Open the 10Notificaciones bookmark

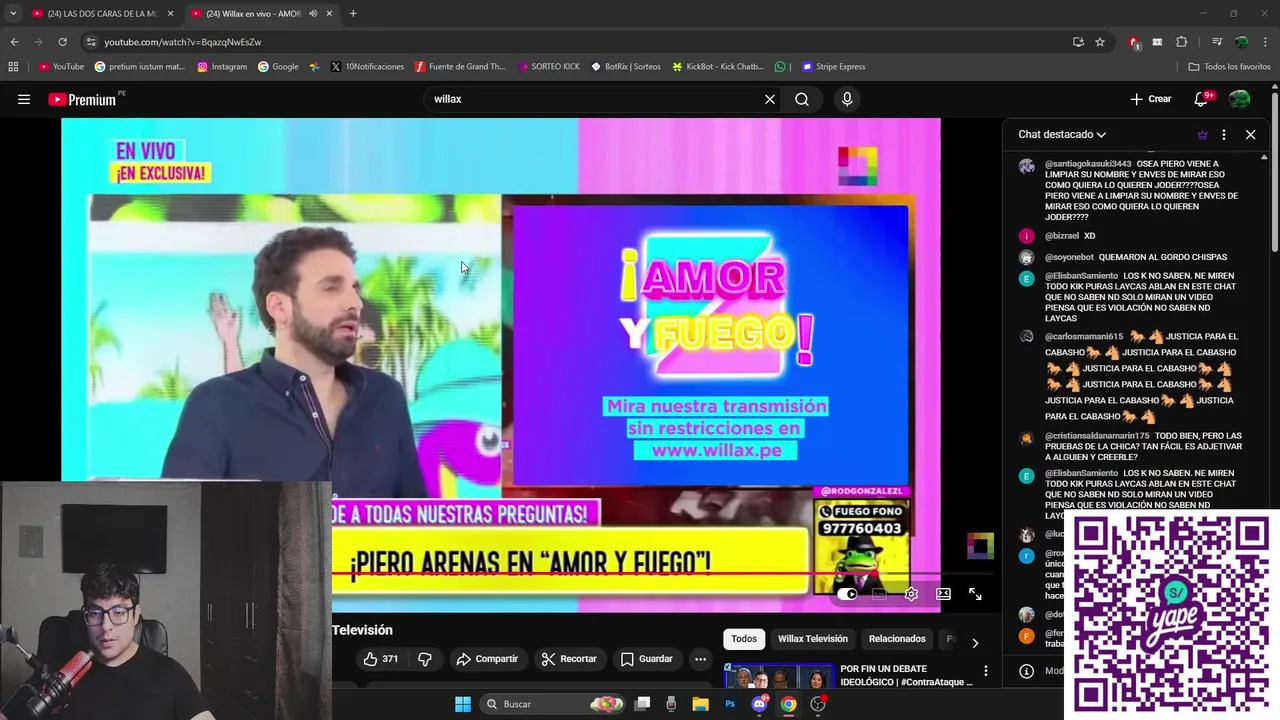pos(366,67)
